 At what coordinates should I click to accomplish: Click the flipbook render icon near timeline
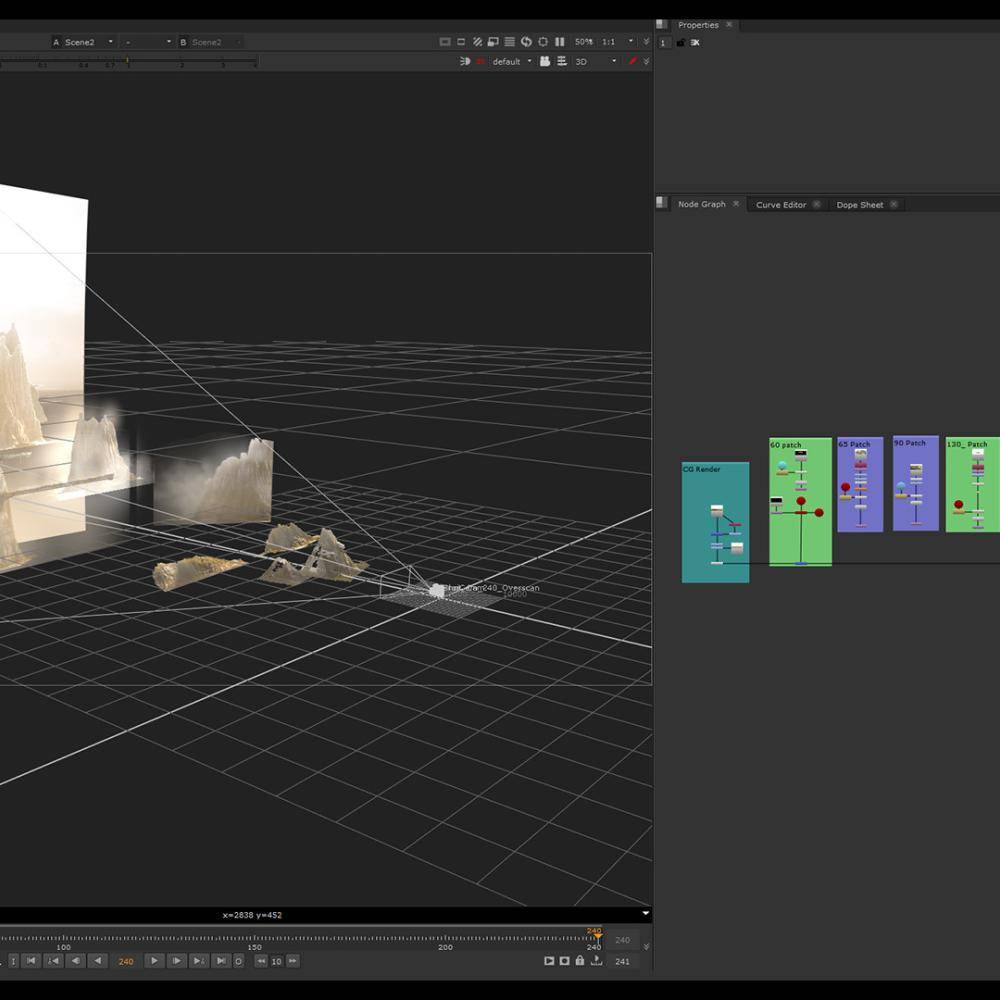(550, 961)
